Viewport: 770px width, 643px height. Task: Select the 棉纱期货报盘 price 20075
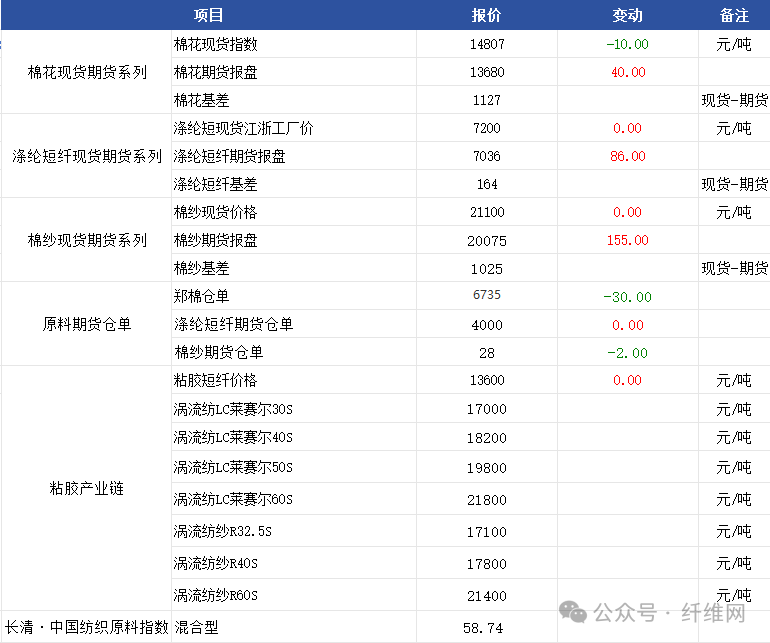click(486, 240)
